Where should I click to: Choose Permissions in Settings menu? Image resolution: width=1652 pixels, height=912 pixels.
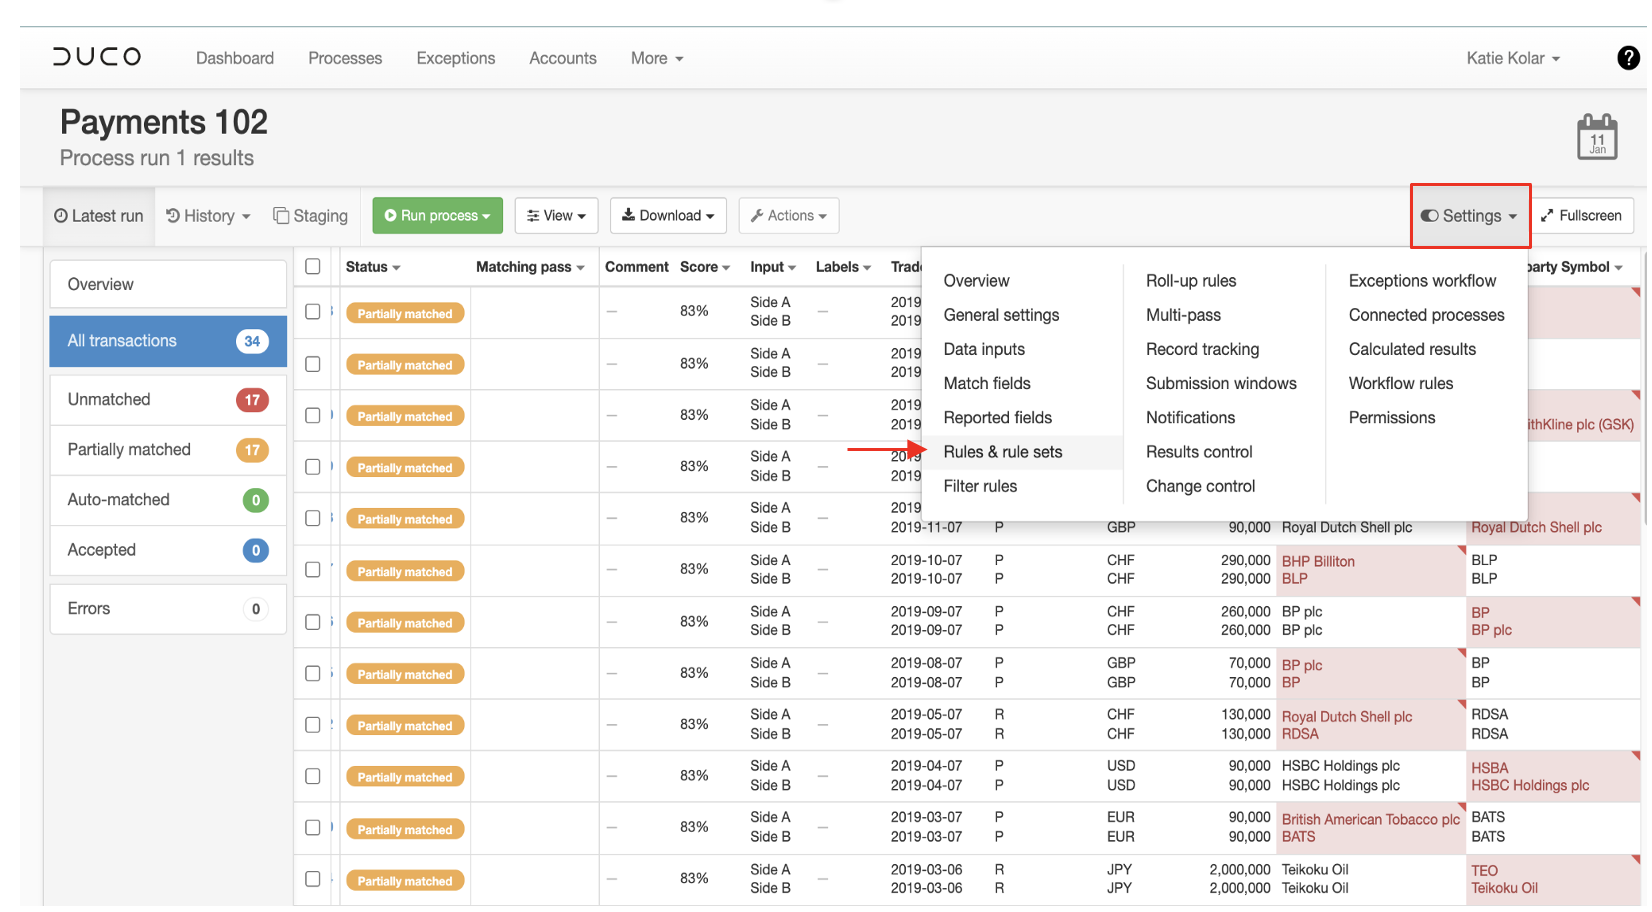click(1392, 418)
